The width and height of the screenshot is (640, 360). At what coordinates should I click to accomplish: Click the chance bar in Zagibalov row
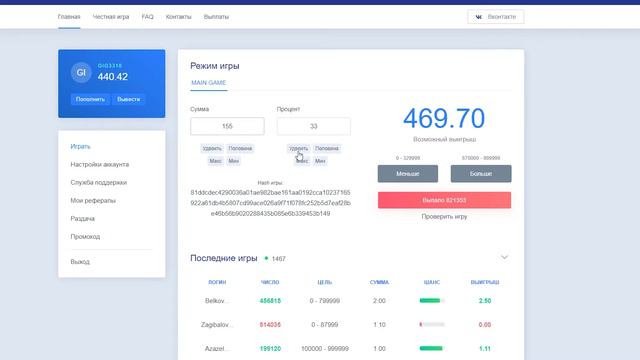coord(432,325)
